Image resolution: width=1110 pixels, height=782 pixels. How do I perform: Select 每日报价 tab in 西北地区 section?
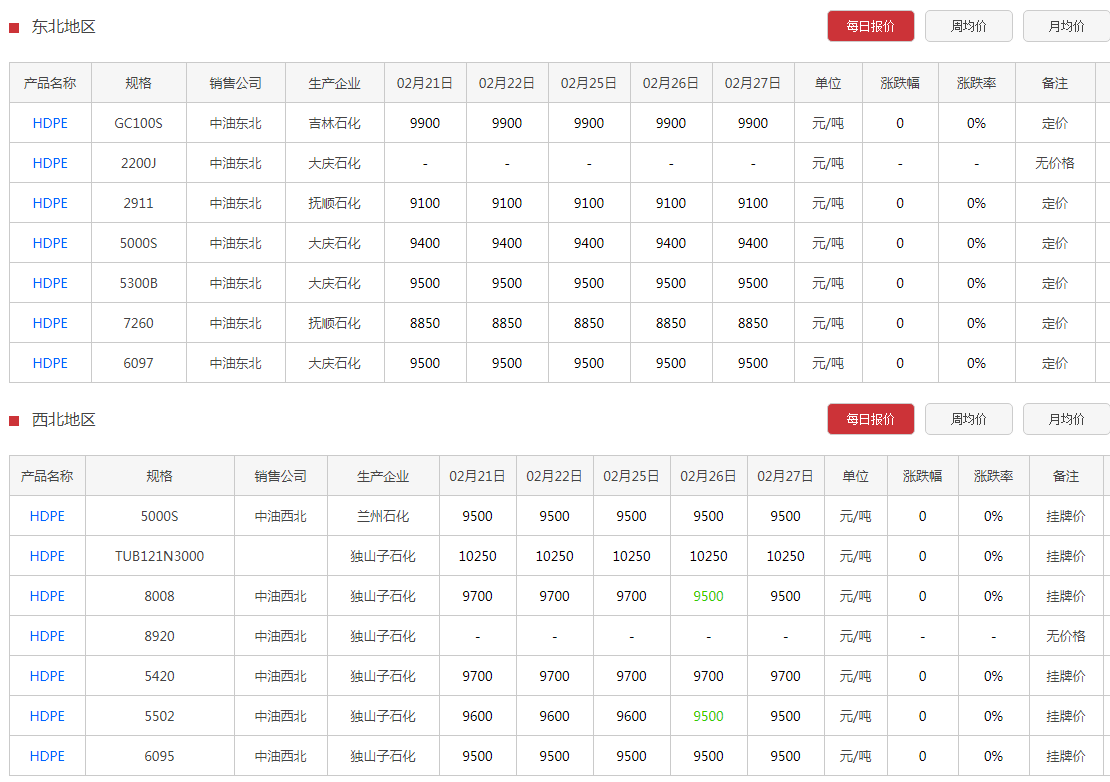pyautogui.click(x=870, y=419)
